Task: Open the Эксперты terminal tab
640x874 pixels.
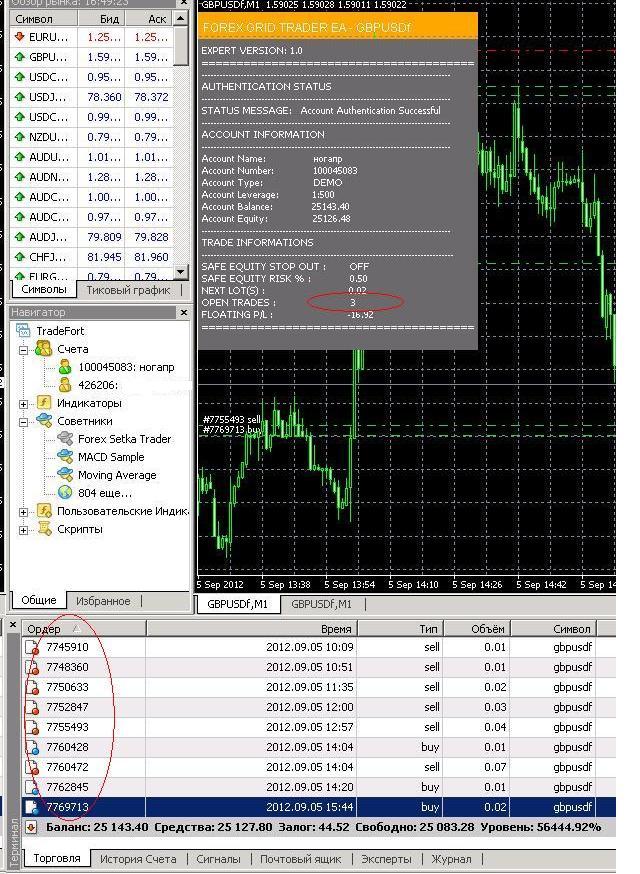Action: [386, 860]
